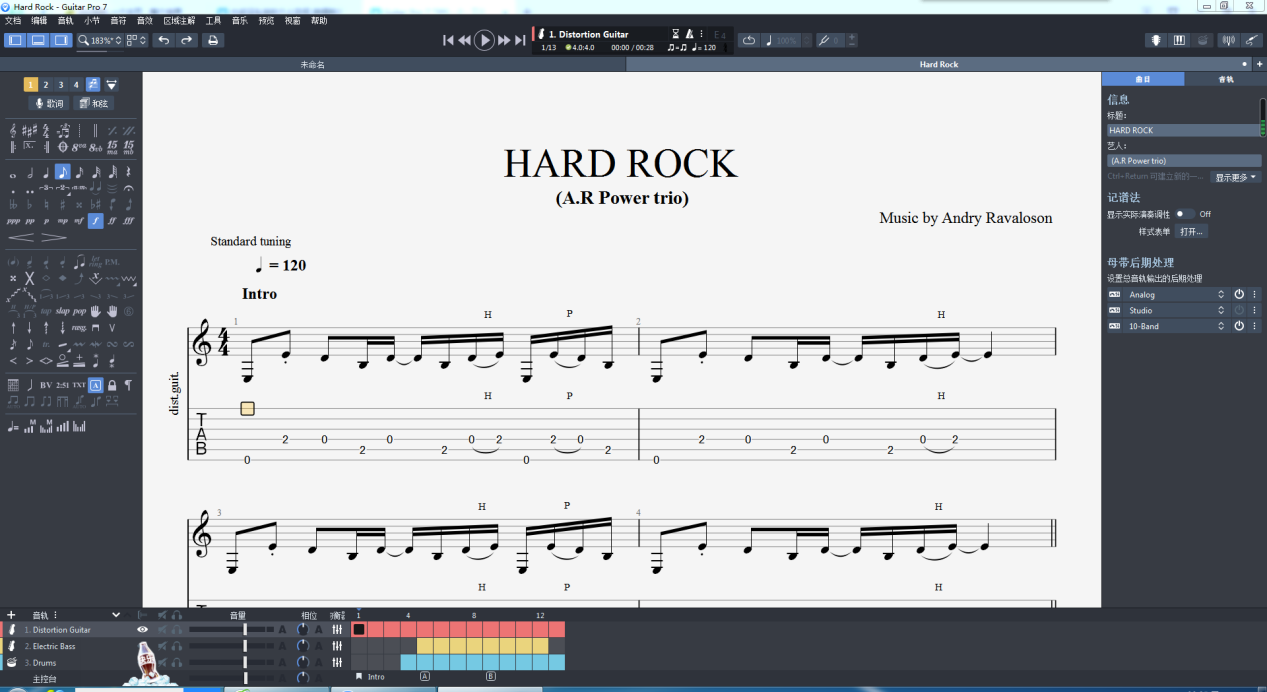Viewport: 1267px width, 692px height.
Task: Select the forte dynamic icon
Action: click(x=95, y=221)
